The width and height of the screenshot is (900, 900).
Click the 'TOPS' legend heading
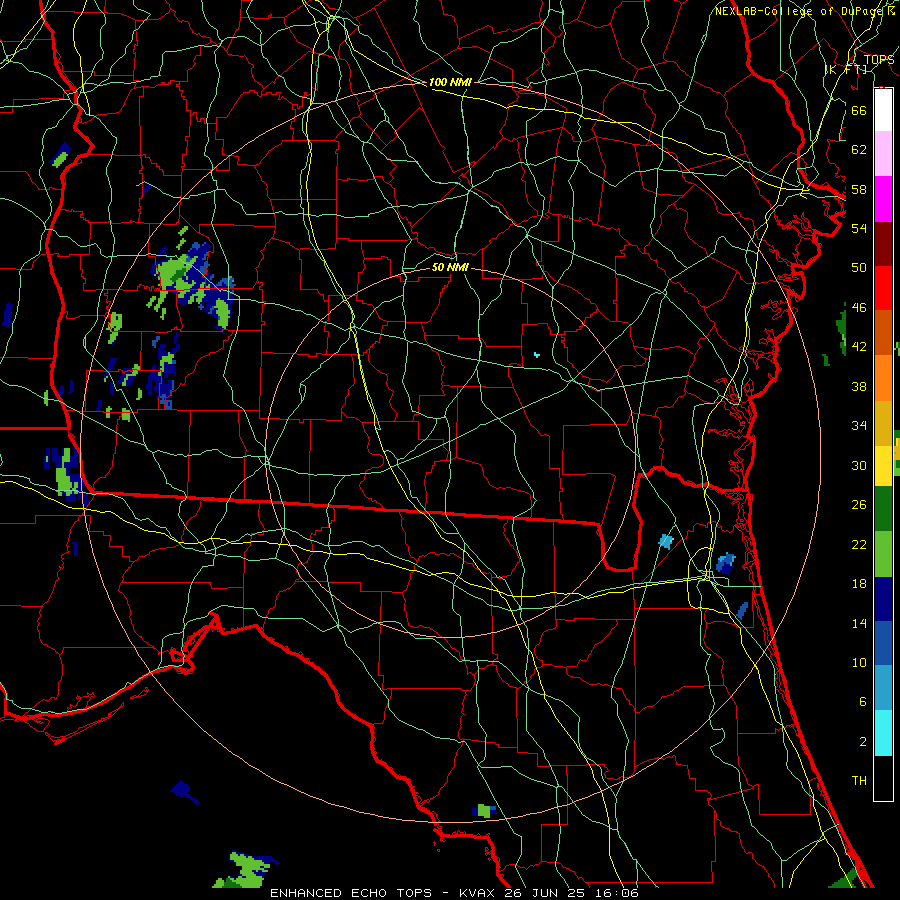879,59
